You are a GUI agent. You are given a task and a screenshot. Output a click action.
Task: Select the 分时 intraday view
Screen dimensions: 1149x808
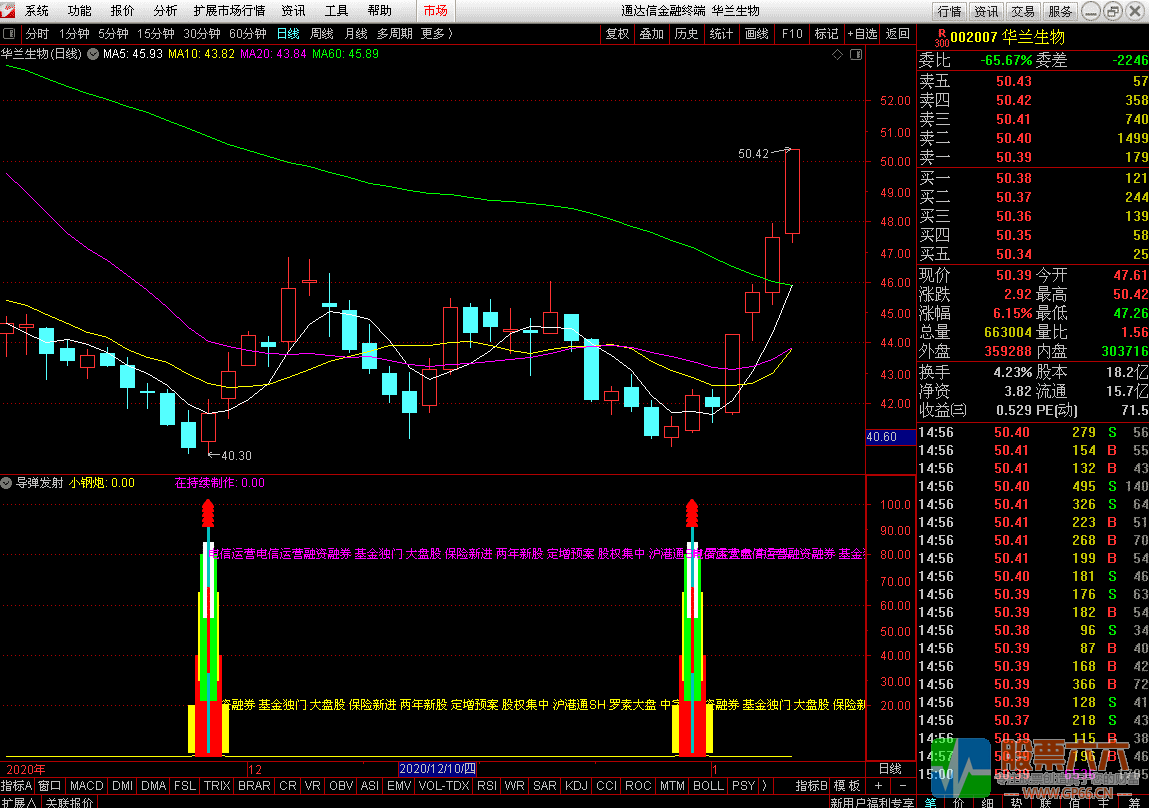pos(36,33)
